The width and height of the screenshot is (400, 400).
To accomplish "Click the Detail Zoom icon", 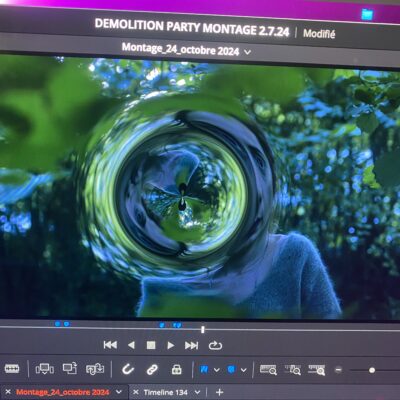I will tap(293, 370).
